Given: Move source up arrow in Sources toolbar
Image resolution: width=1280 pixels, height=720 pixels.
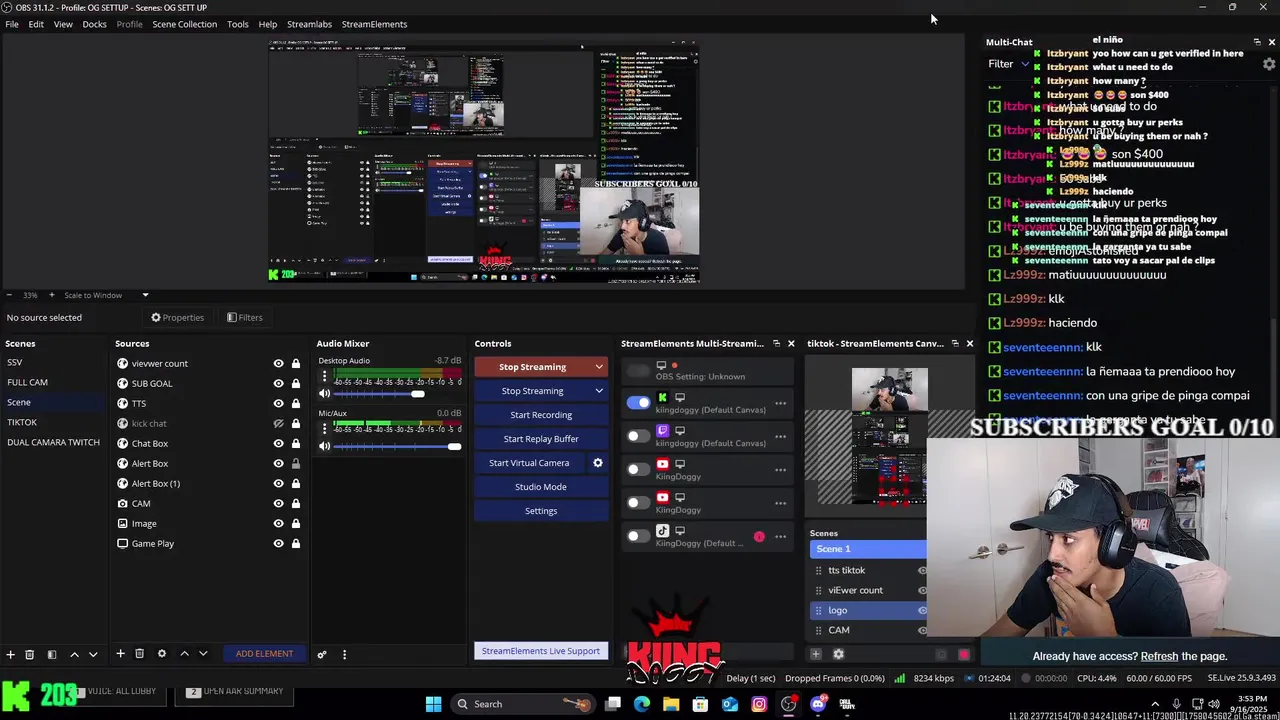Looking at the screenshot, I should tap(184, 654).
